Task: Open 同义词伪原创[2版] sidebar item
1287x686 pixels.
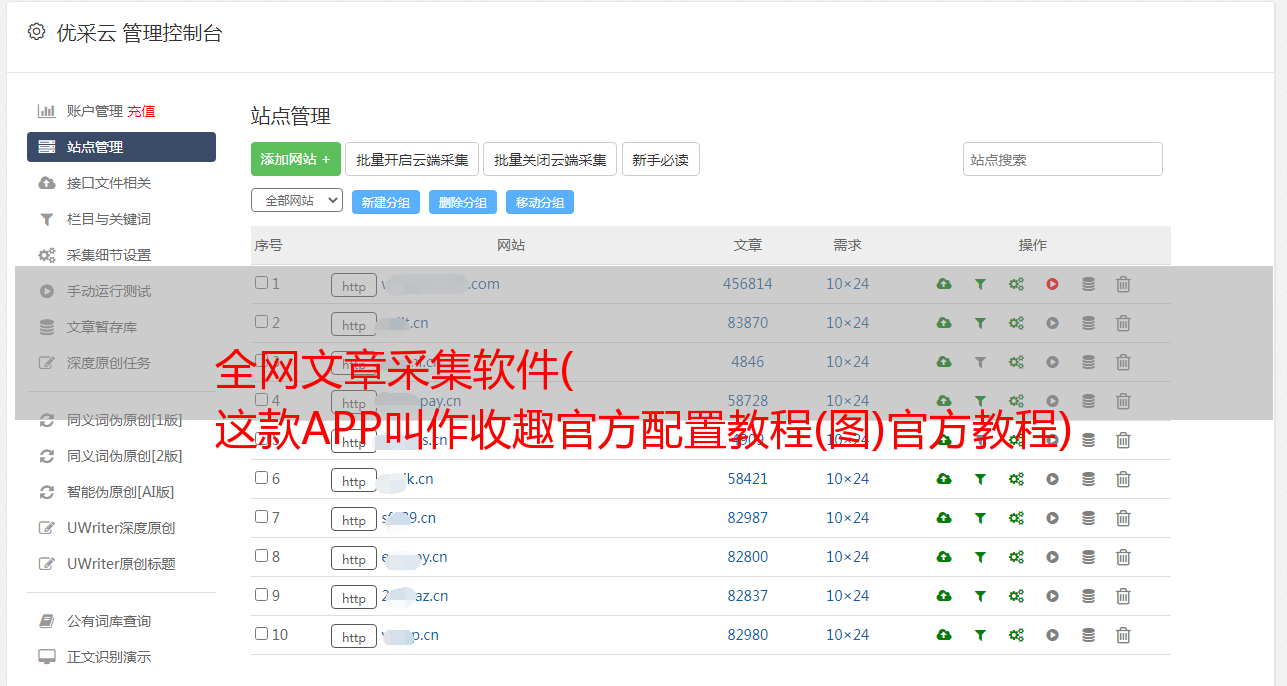Action: 125,456
